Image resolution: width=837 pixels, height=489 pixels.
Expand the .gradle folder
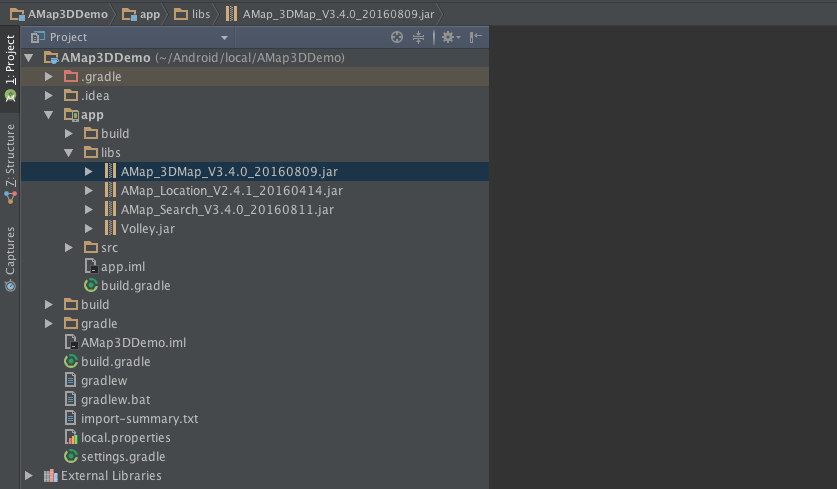tap(49, 77)
